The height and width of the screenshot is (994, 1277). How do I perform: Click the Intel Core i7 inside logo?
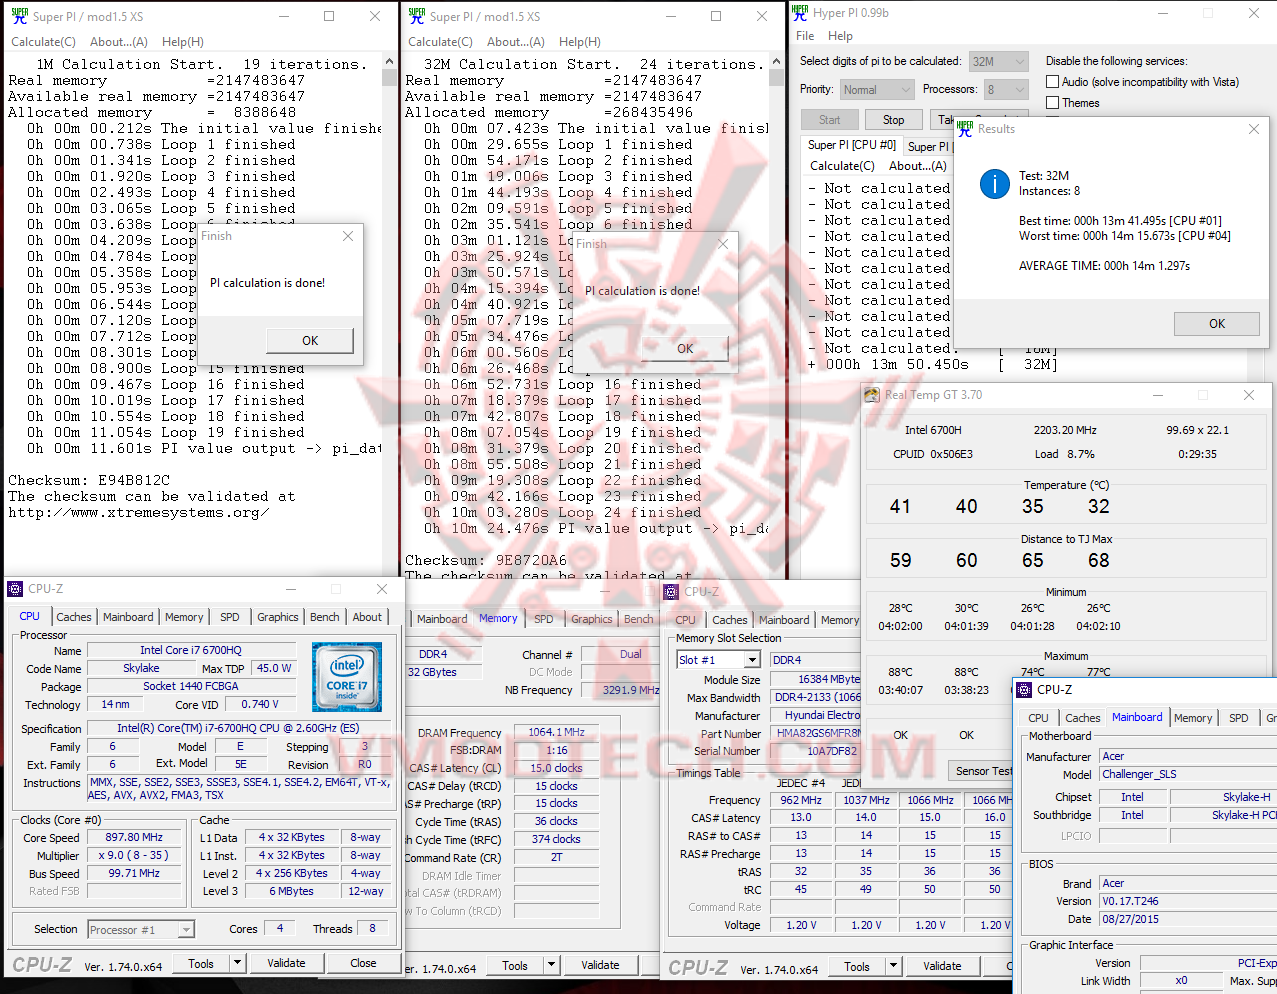[346, 677]
